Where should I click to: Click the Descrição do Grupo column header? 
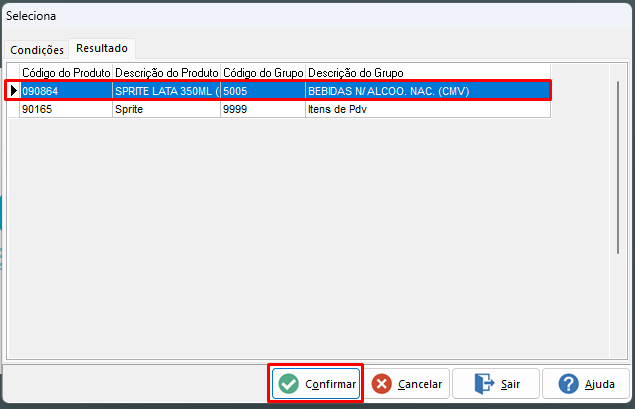point(428,73)
